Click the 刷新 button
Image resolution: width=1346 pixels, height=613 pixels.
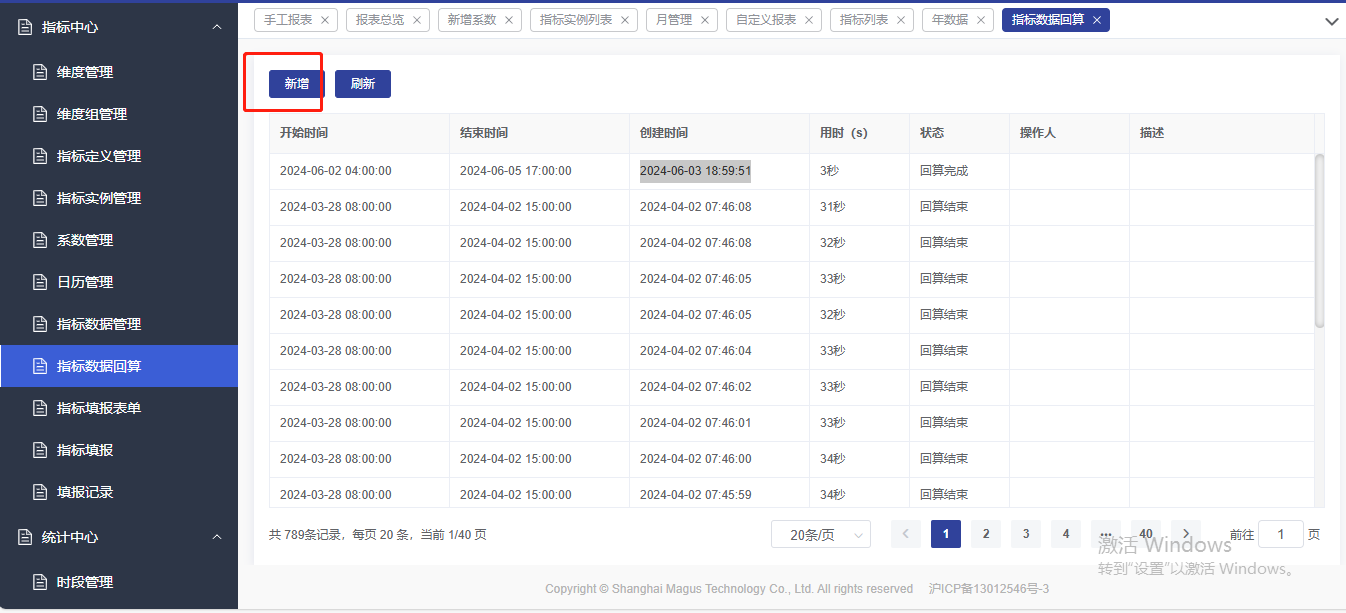pyautogui.click(x=362, y=84)
